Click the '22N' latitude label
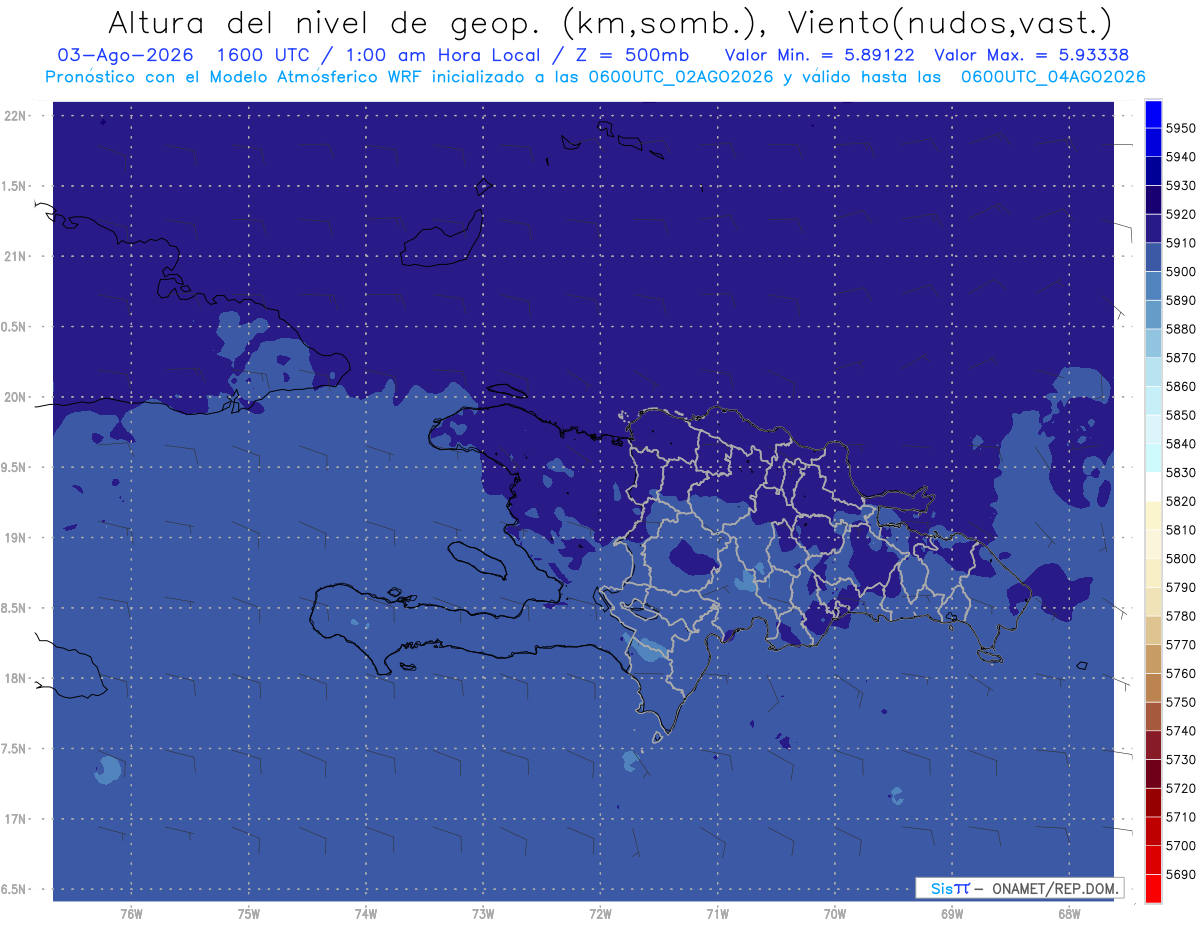The width and height of the screenshot is (1200, 927). pyautogui.click(x=16, y=116)
